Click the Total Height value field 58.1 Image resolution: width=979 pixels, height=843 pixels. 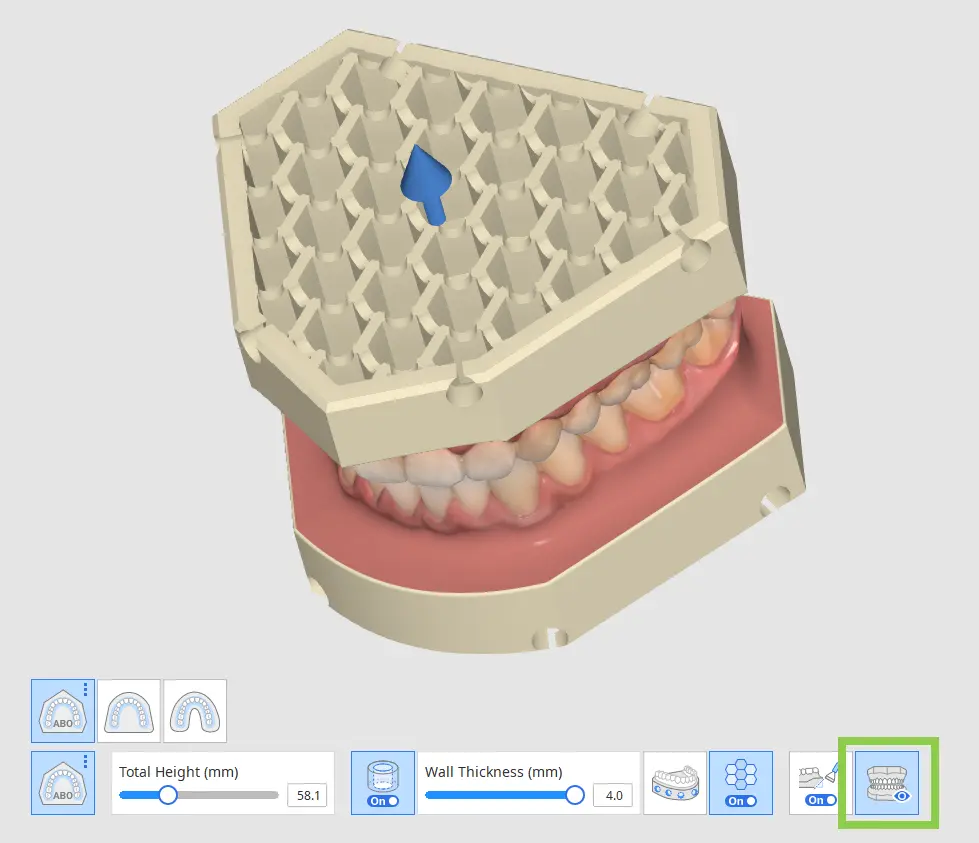click(305, 796)
